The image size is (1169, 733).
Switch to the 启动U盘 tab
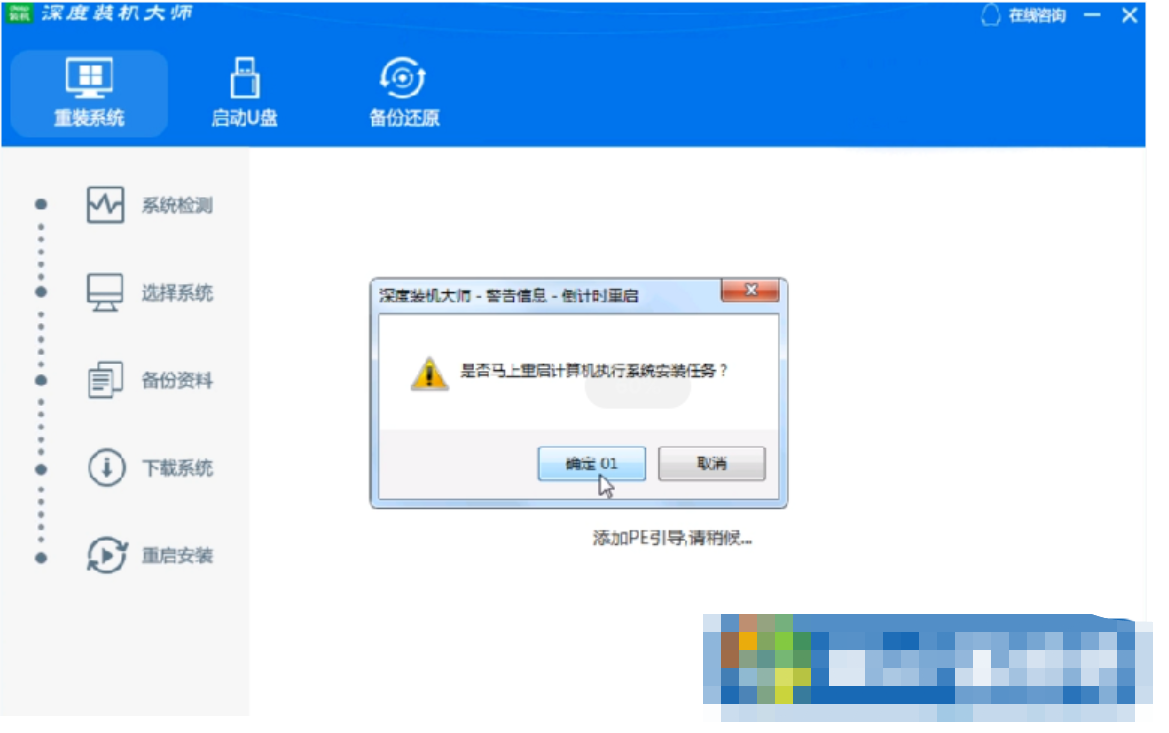(245, 93)
